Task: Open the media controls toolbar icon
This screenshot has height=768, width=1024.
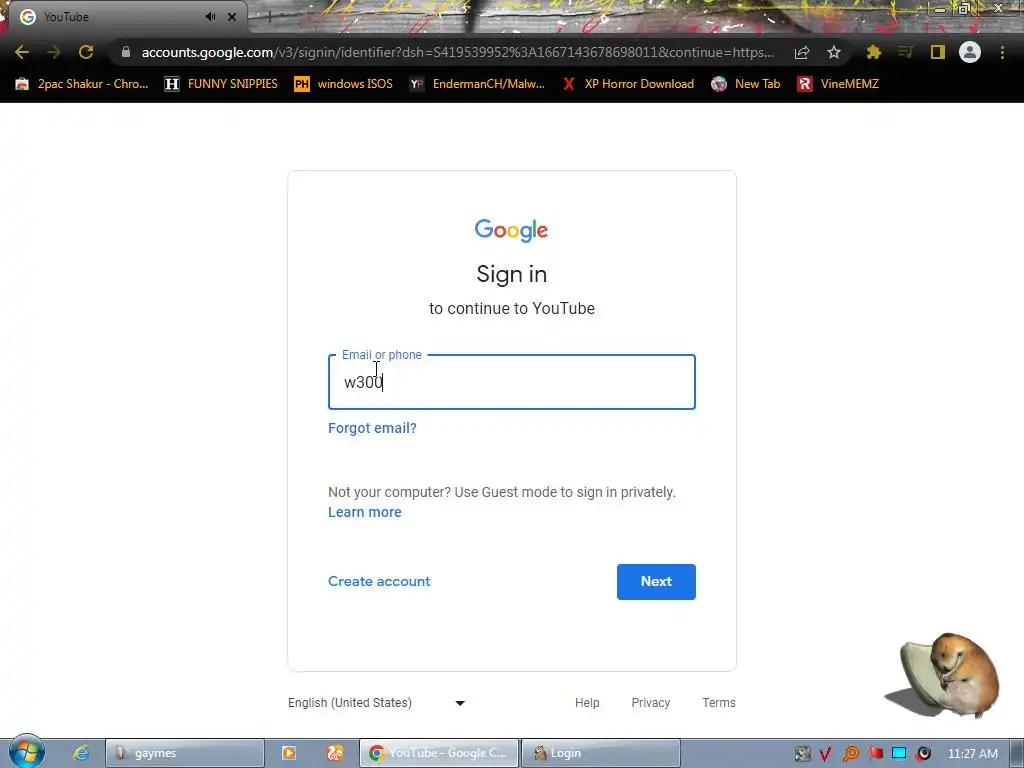Action: [905, 52]
